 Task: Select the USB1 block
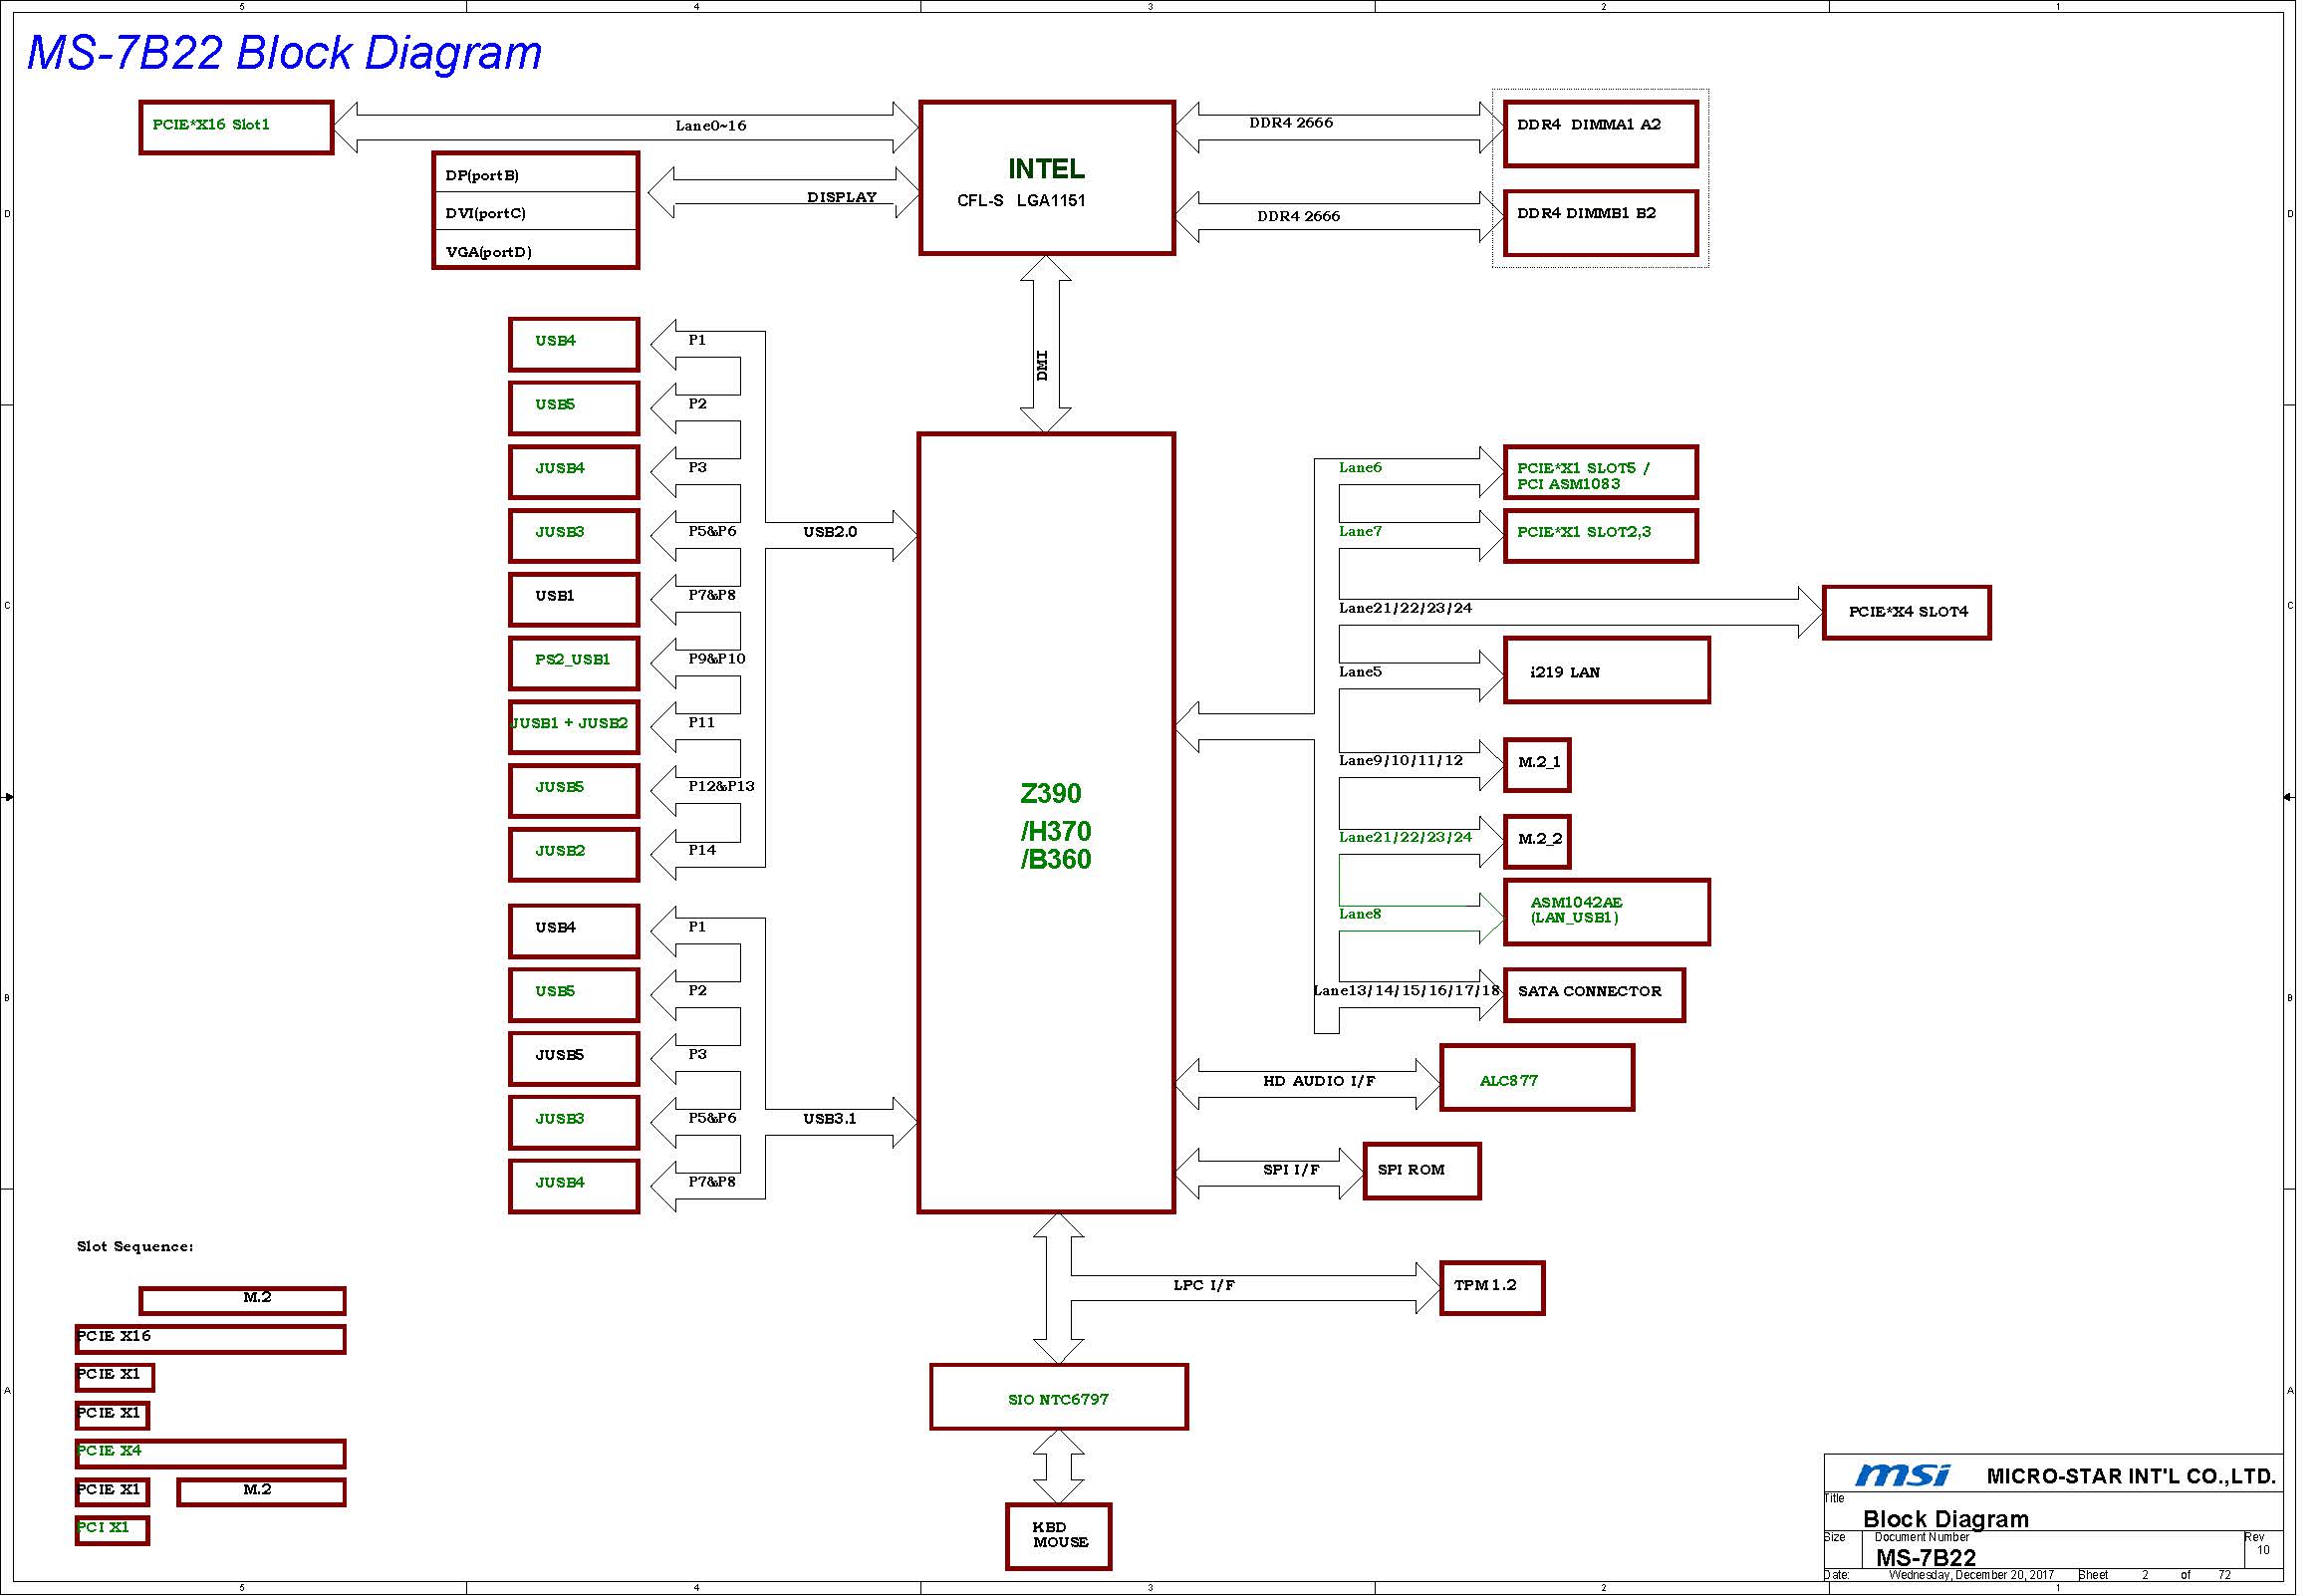pos(574,599)
